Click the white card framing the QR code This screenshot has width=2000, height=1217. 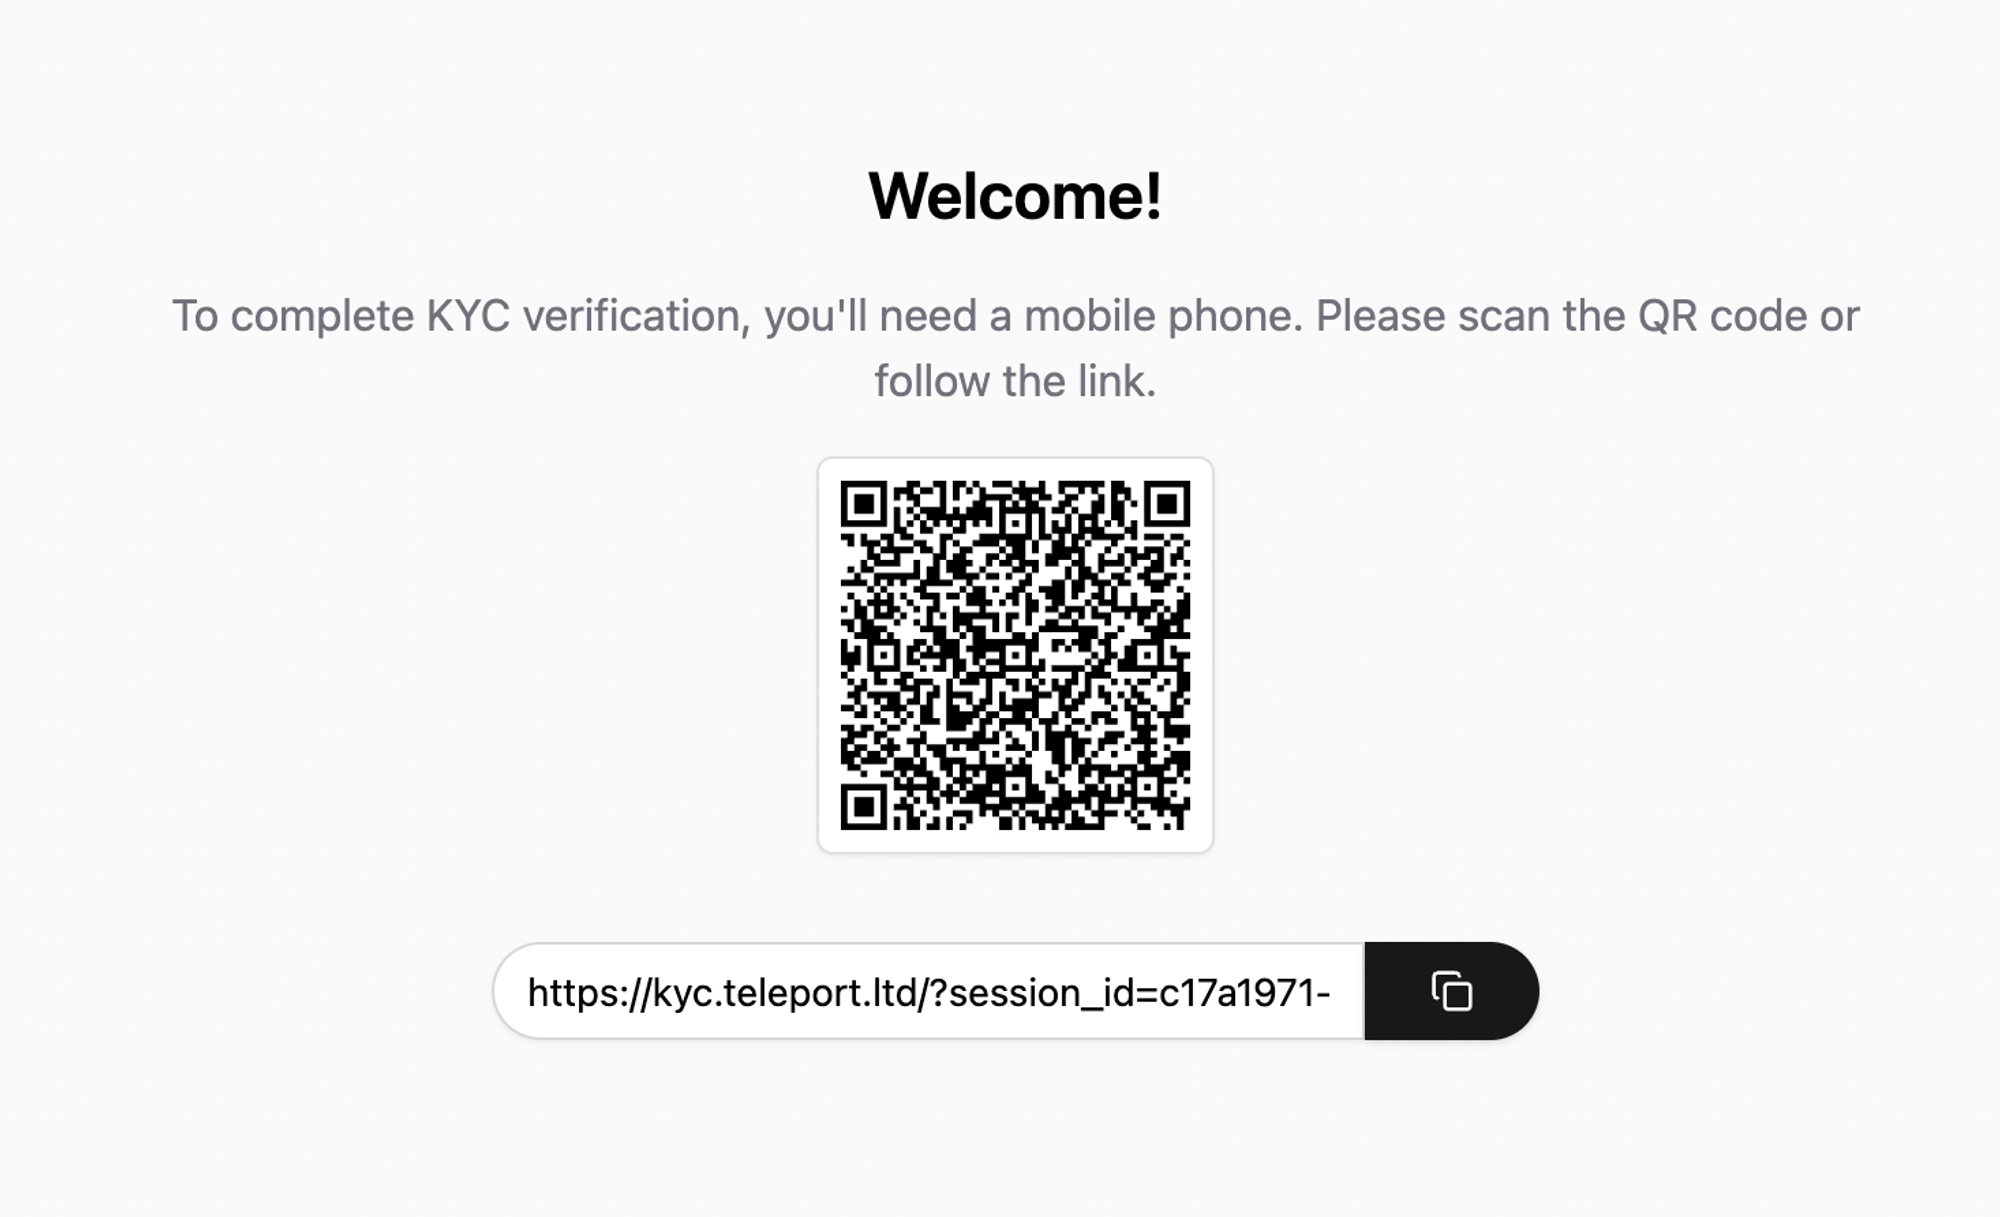click(x=1015, y=655)
